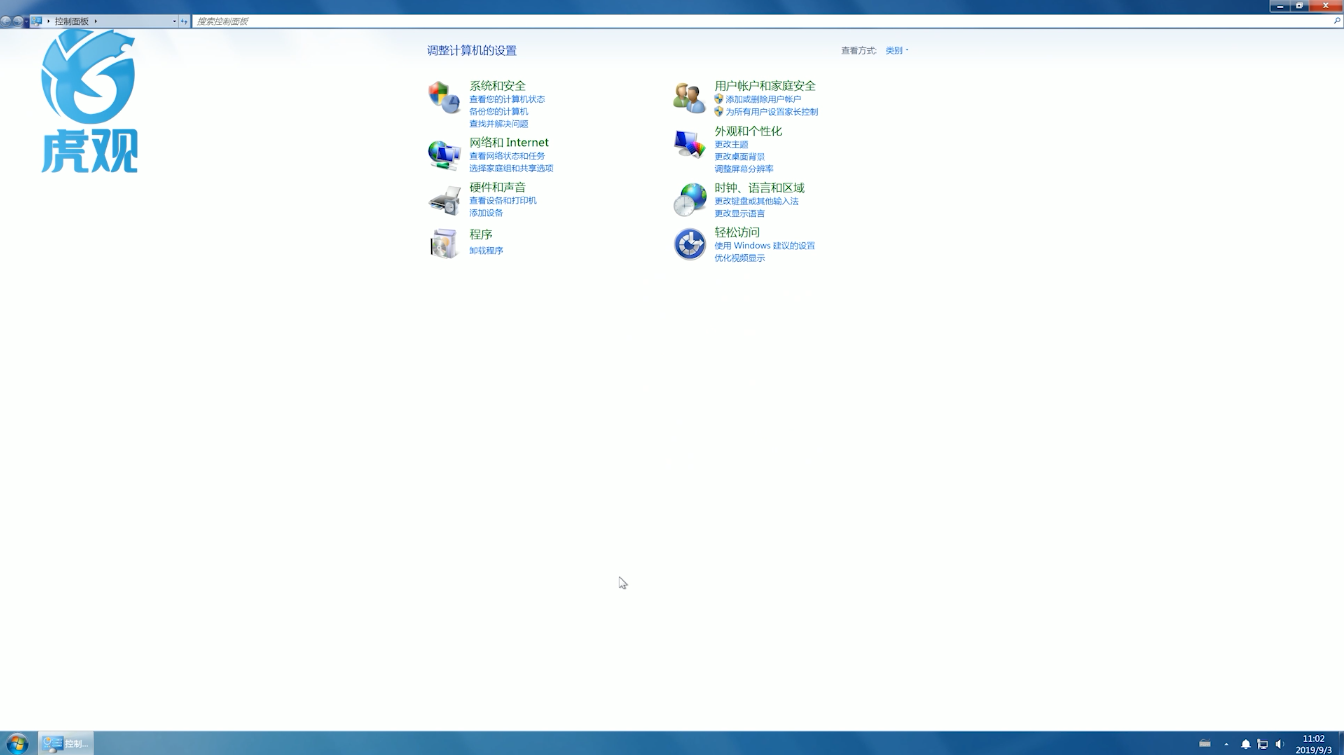Open 用户帐户和家庭安全 category heading
The image size is (1344, 755).
[x=765, y=86]
